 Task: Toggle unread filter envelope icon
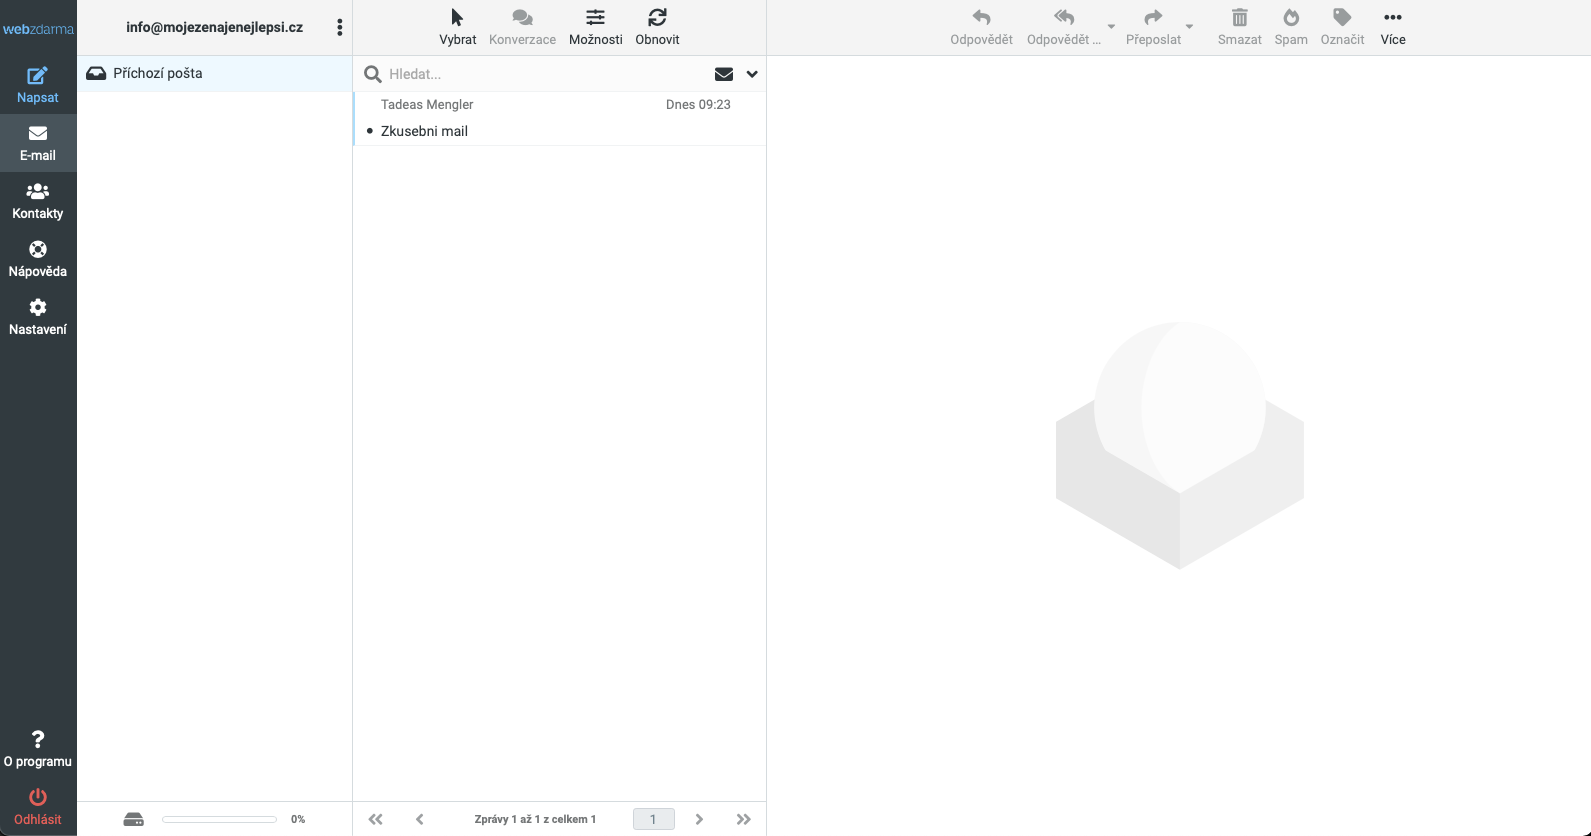pos(724,74)
